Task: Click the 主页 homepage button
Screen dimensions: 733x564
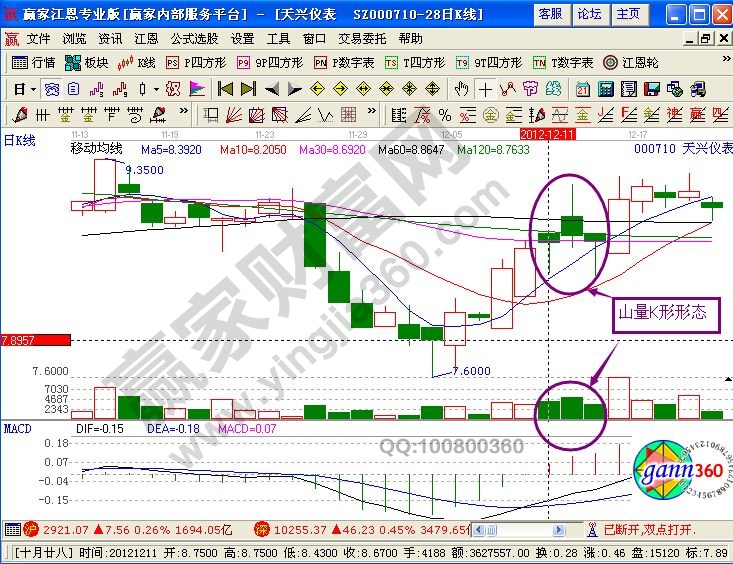Action: click(627, 14)
